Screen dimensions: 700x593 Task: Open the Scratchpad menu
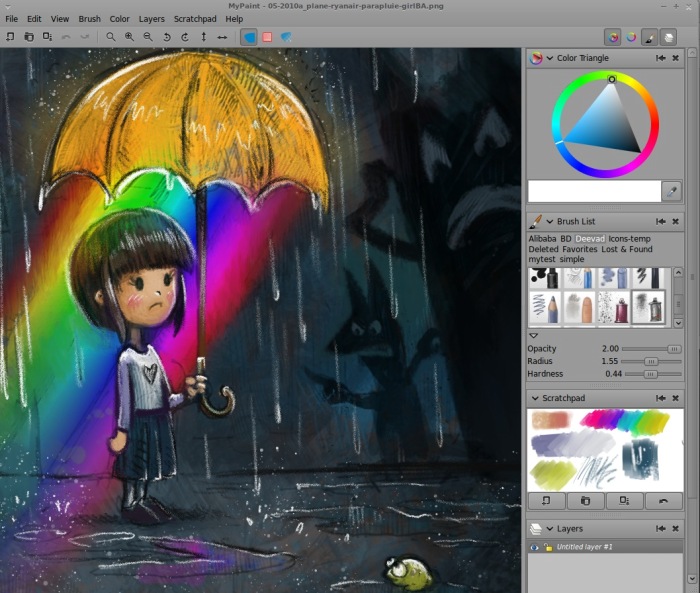tap(195, 19)
